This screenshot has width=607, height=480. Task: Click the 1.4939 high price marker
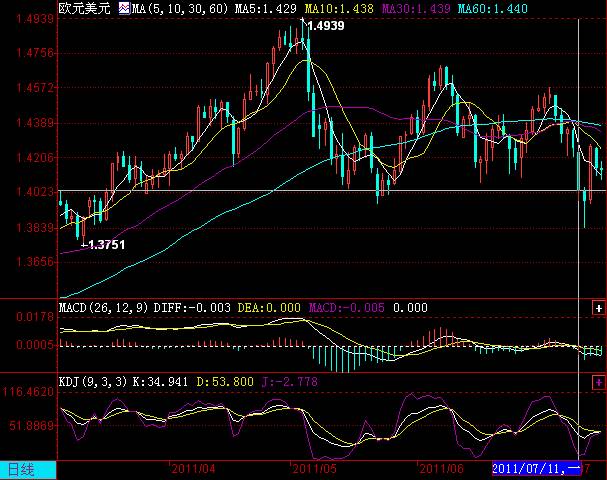click(x=326, y=26)
